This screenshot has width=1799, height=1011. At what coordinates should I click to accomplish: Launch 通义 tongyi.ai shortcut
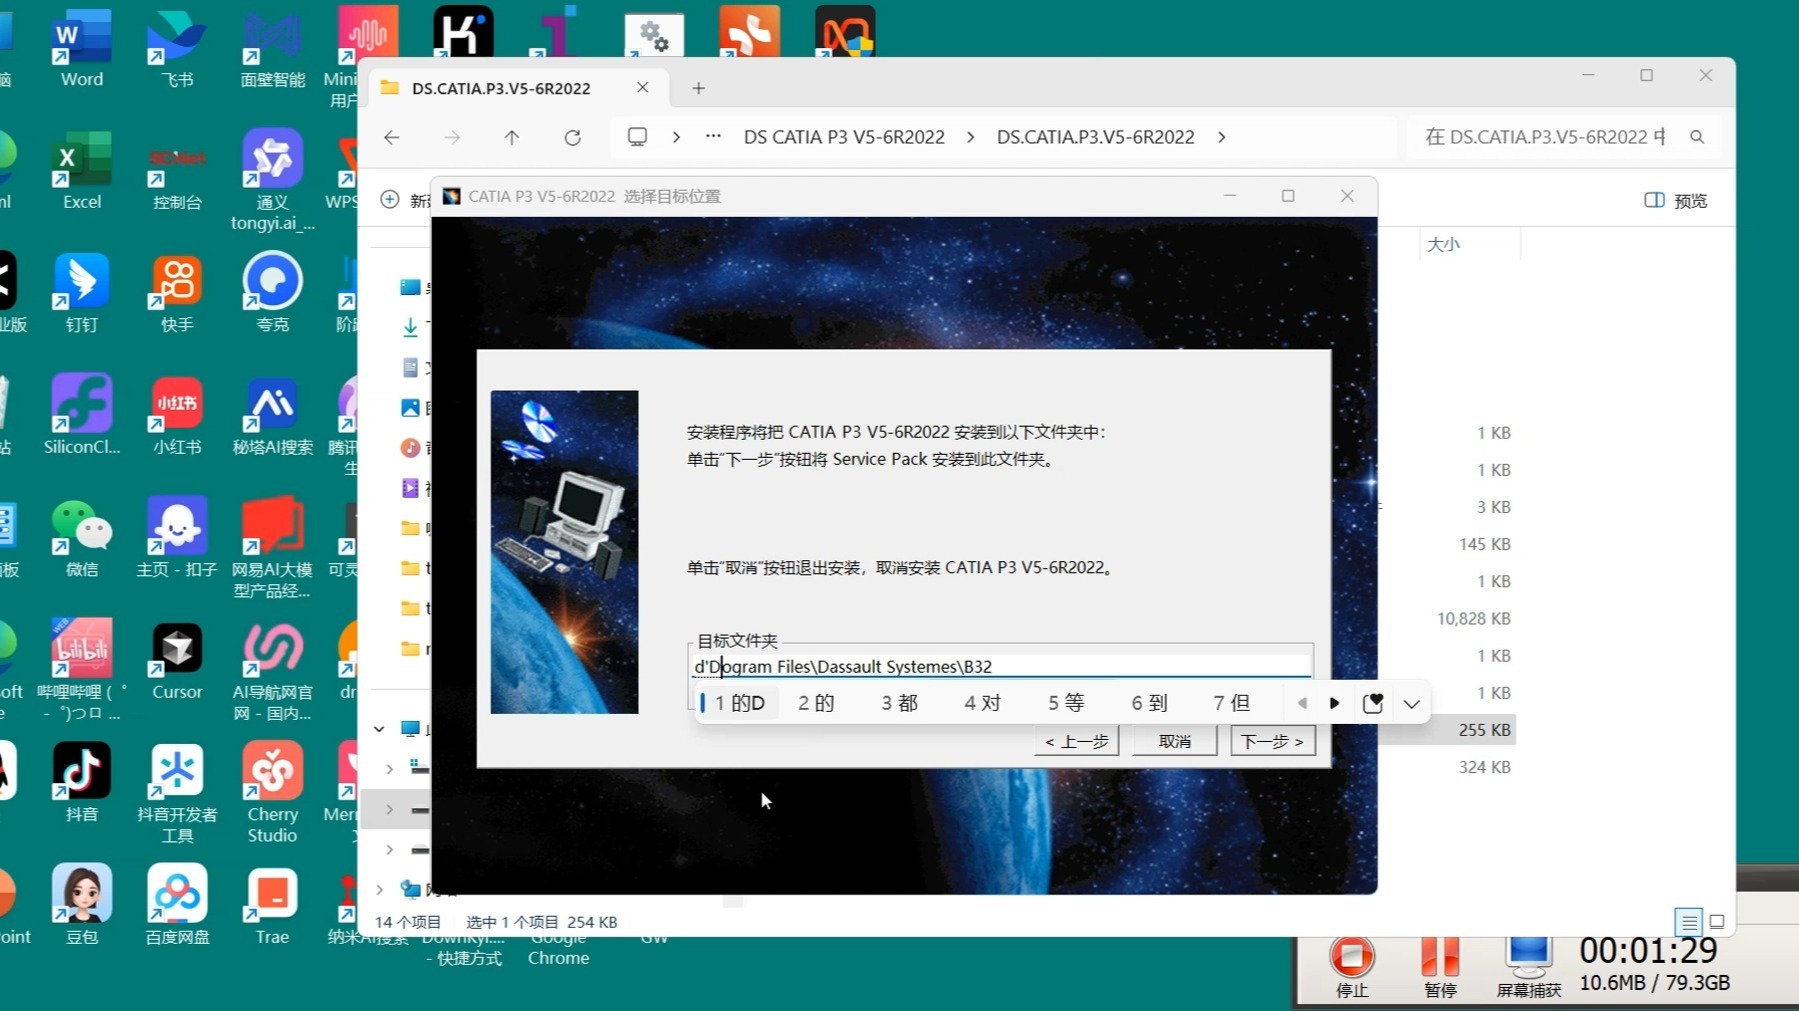[x=272, y=180]
